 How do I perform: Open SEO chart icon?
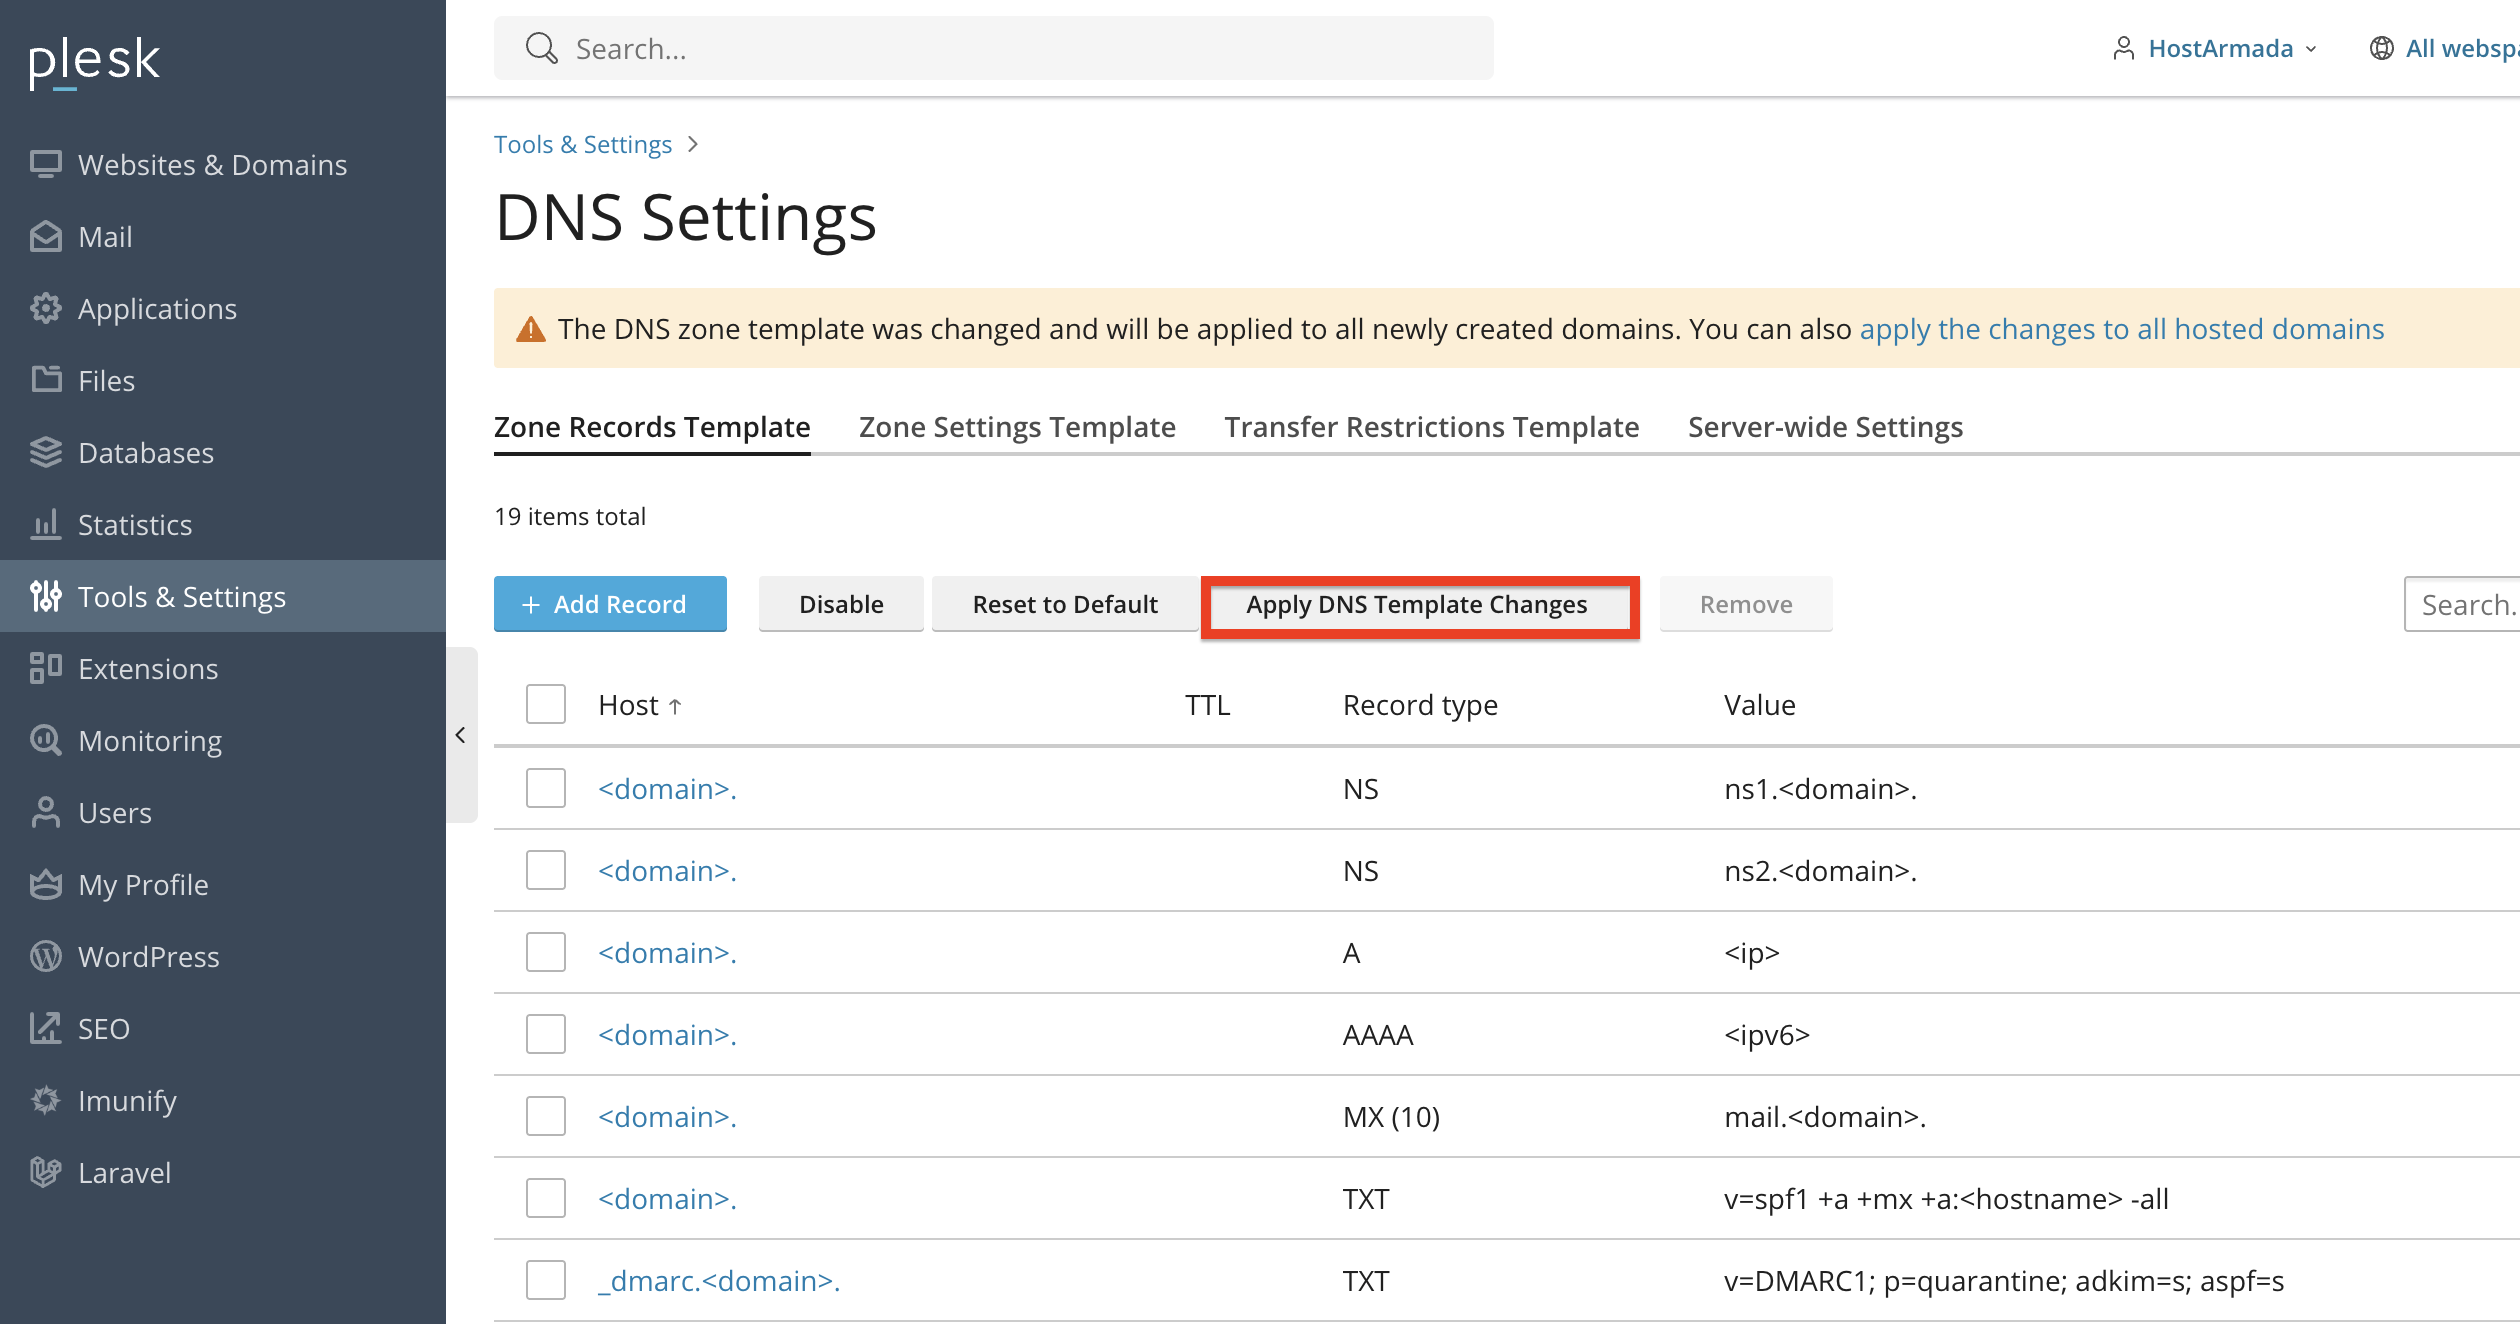tap(46, 1029)
